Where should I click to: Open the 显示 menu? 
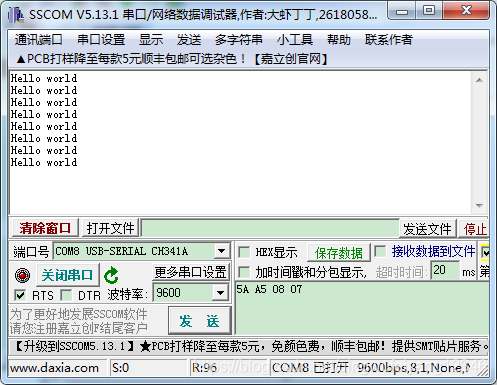pyautogui.click(x=151, y=40)
